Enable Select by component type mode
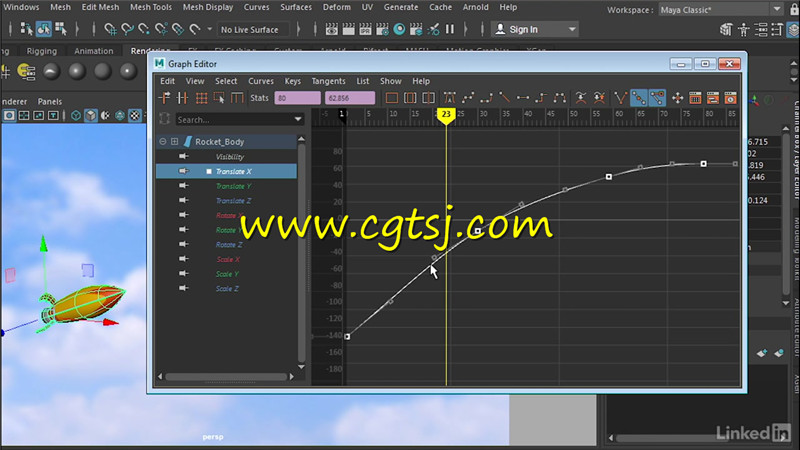800x450 pixels. tap(61, 29)
